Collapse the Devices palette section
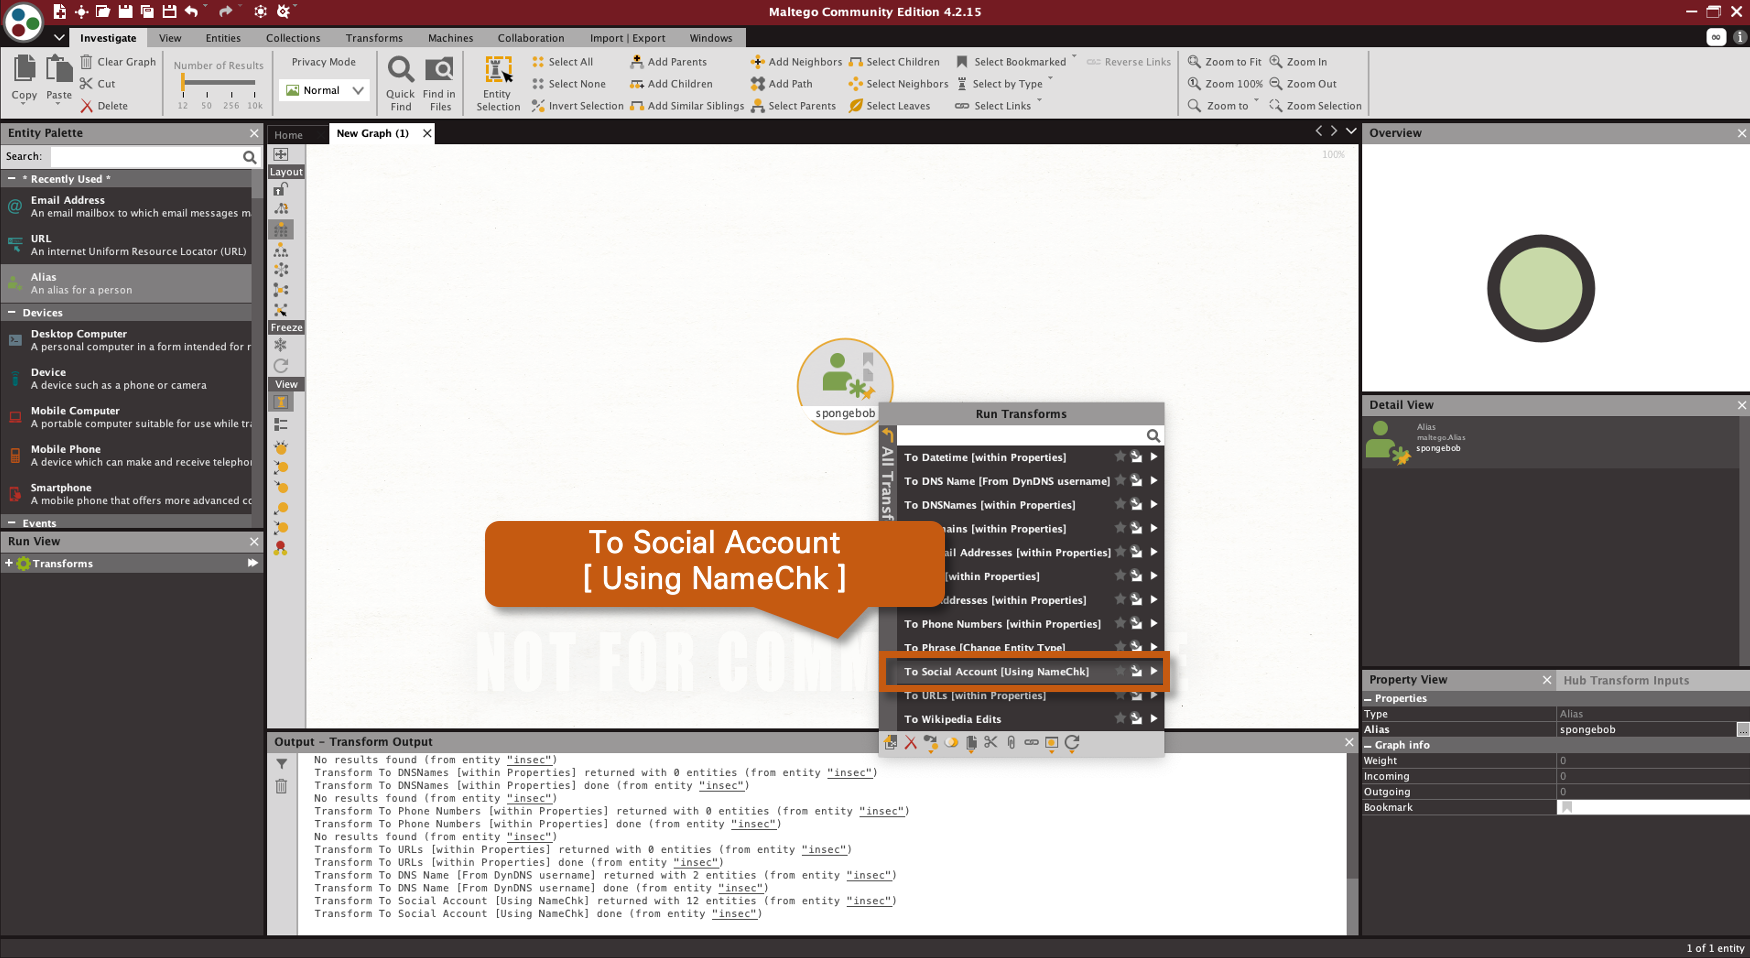This screenshot has width=1750, height=958. click(11, 313)
